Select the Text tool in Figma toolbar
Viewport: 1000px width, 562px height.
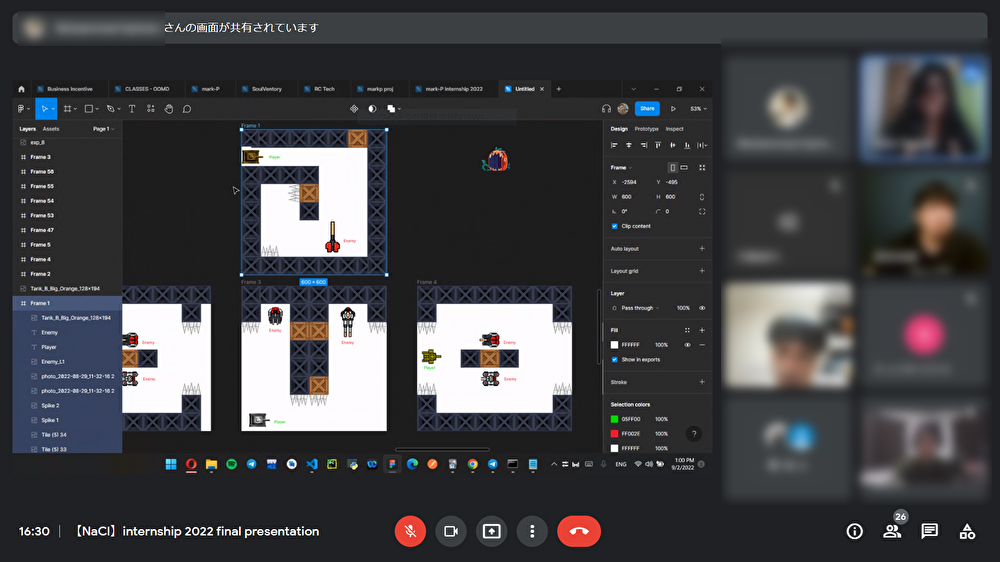(x=132, y=109)
